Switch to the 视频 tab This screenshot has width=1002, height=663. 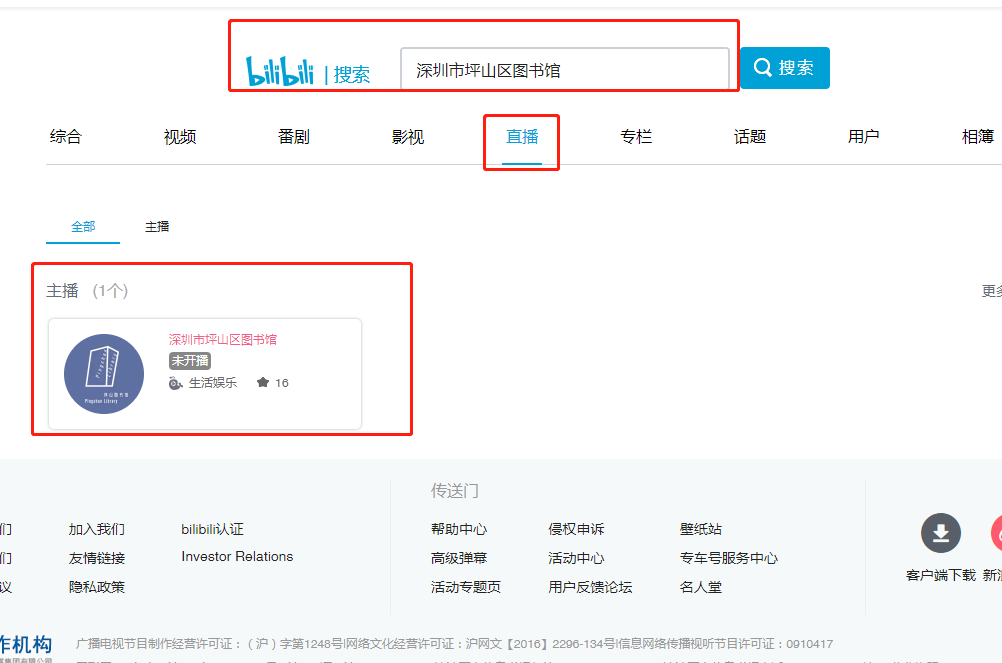pyautogui.click(x=180, y=137)
